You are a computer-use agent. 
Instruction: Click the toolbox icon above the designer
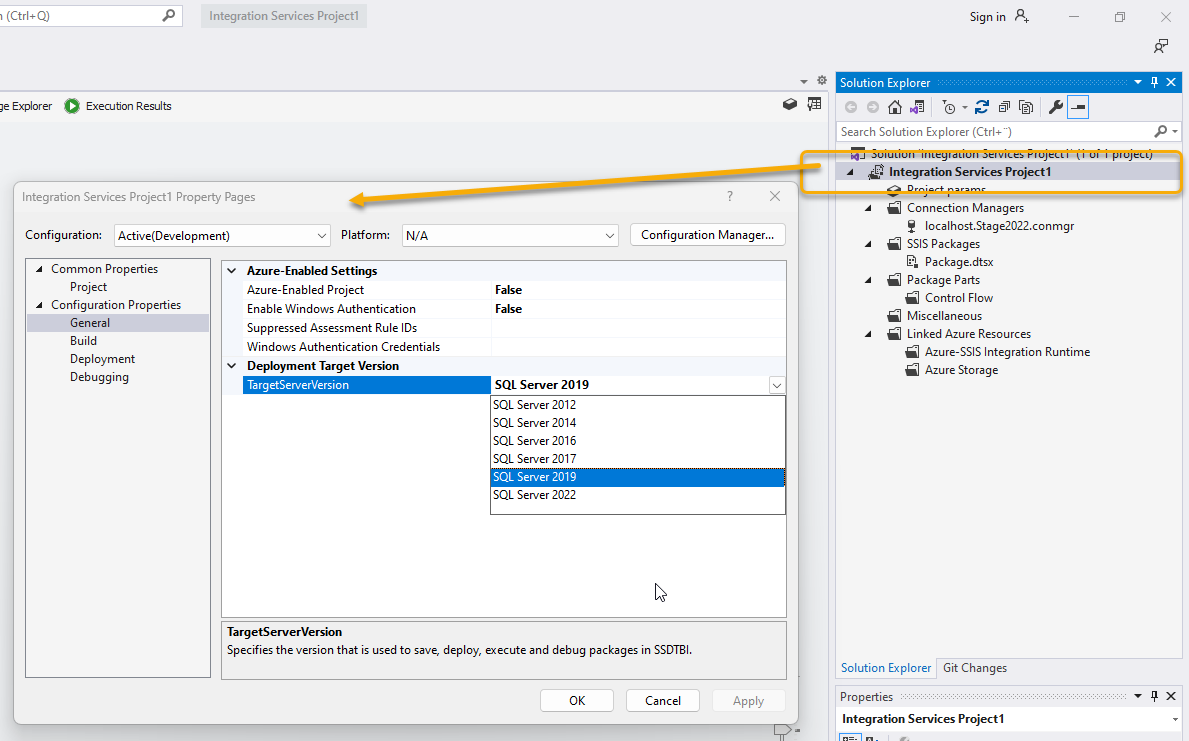click(x=789, y=105)
